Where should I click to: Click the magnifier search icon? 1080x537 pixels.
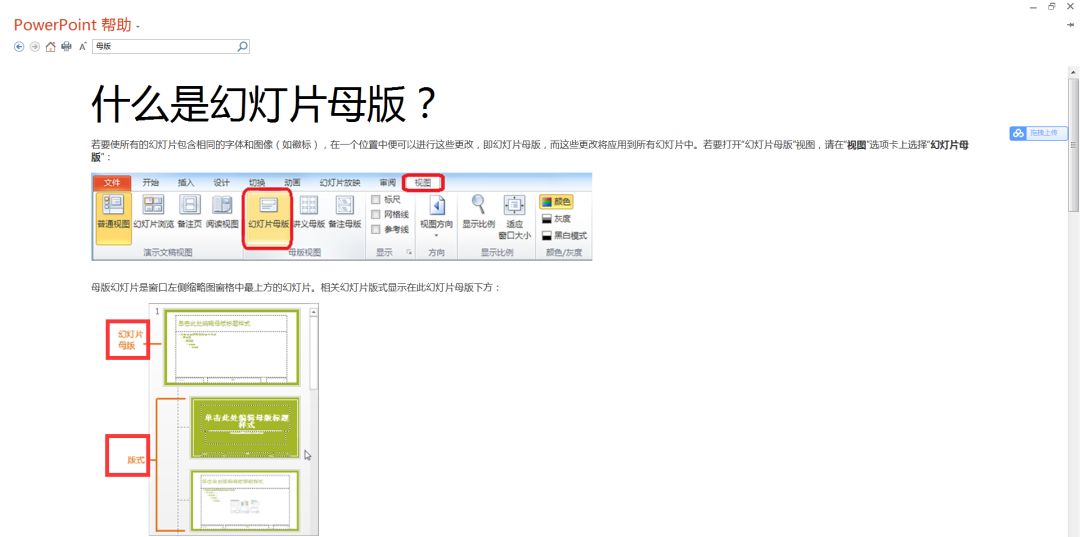[242, 47]
